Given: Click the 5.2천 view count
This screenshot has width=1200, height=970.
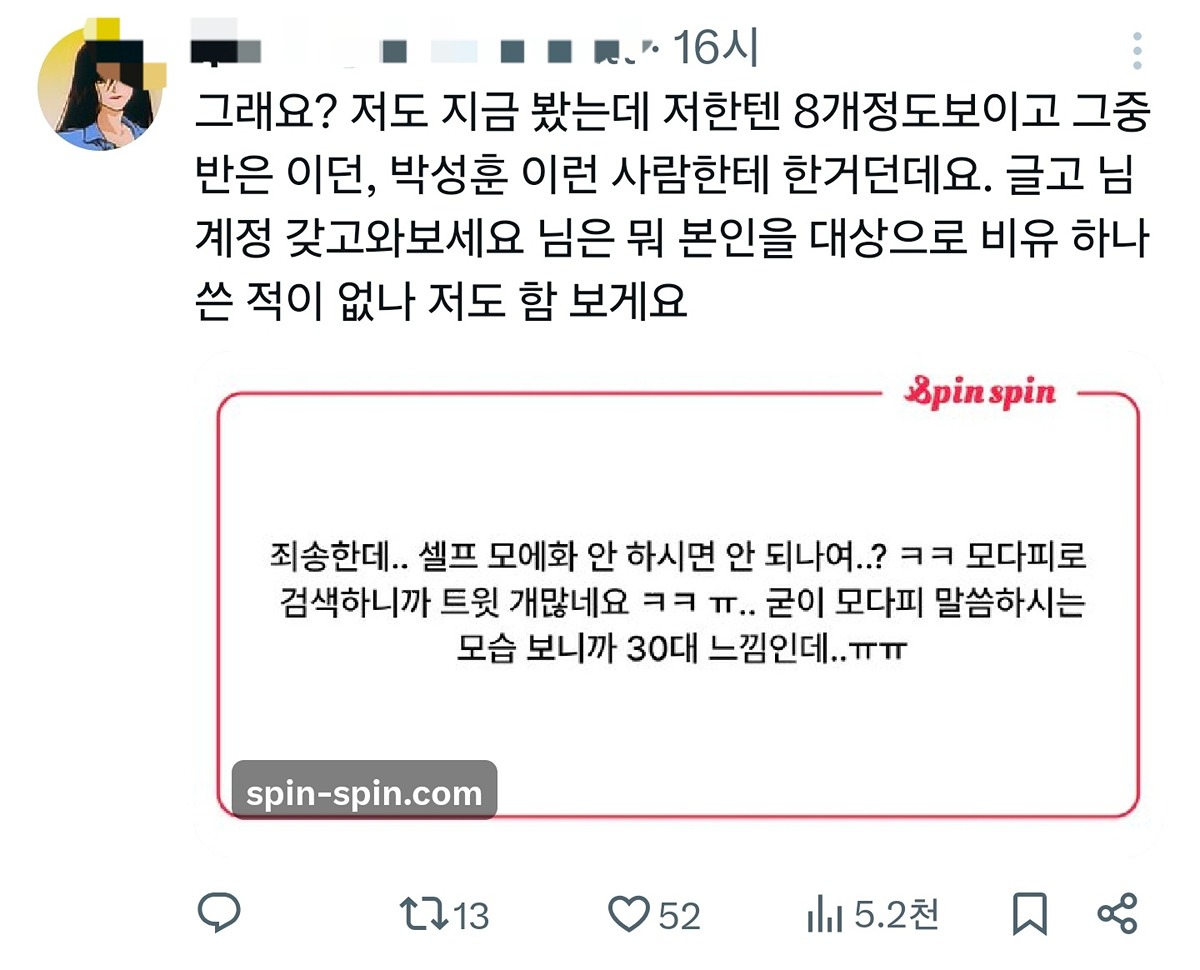Looking at the screenshot, I should 896,914.
